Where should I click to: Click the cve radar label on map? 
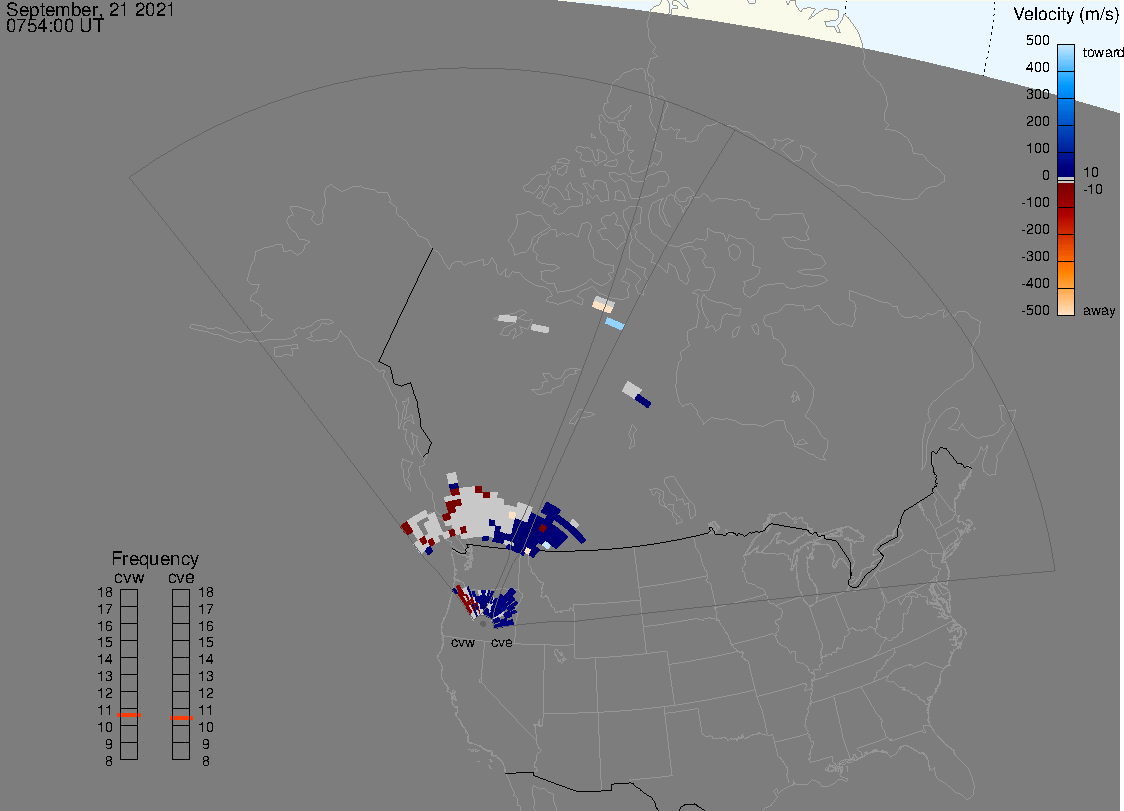[x=502, y=642]
